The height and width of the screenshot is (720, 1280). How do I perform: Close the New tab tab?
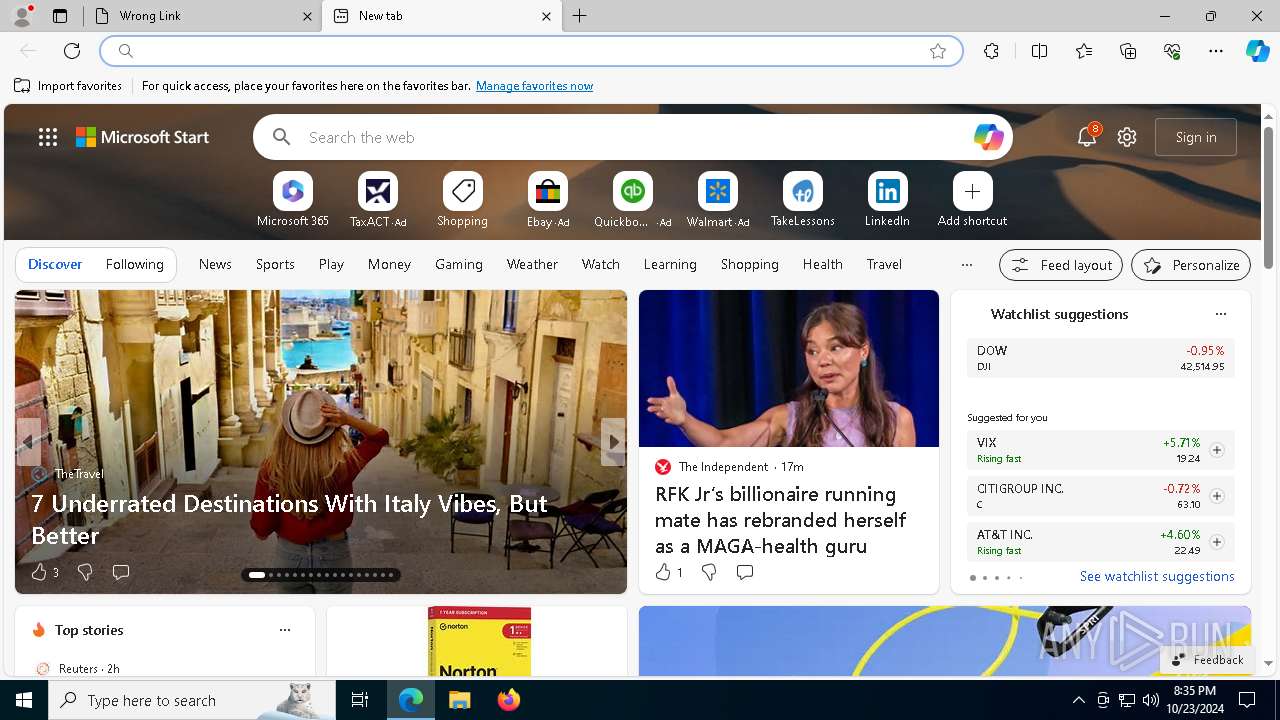pyautogui.click(x=546, y=16)
